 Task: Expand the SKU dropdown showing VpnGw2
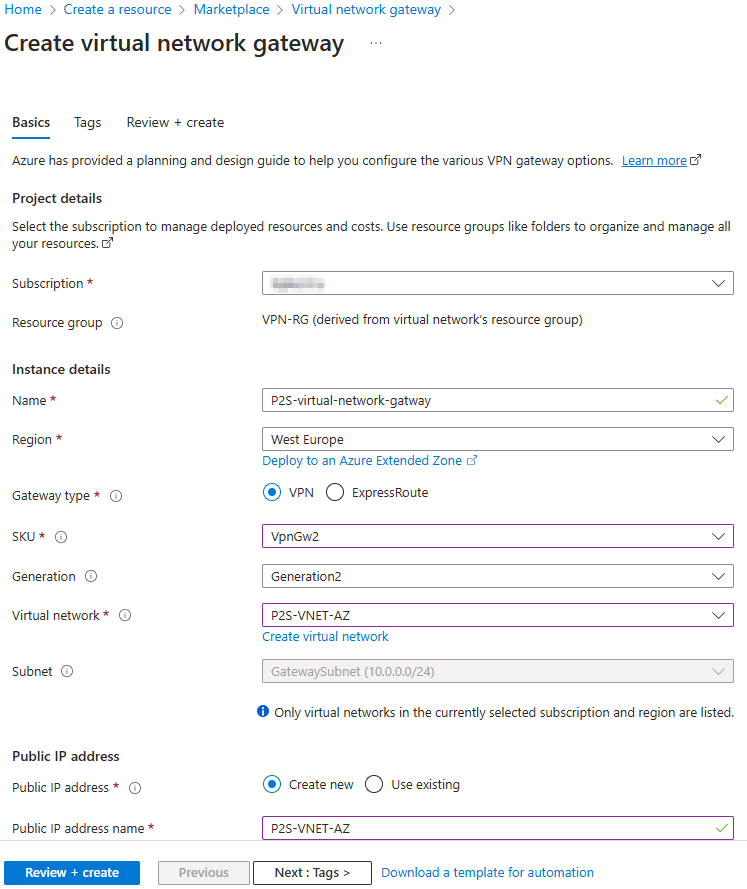coord(497,536)
